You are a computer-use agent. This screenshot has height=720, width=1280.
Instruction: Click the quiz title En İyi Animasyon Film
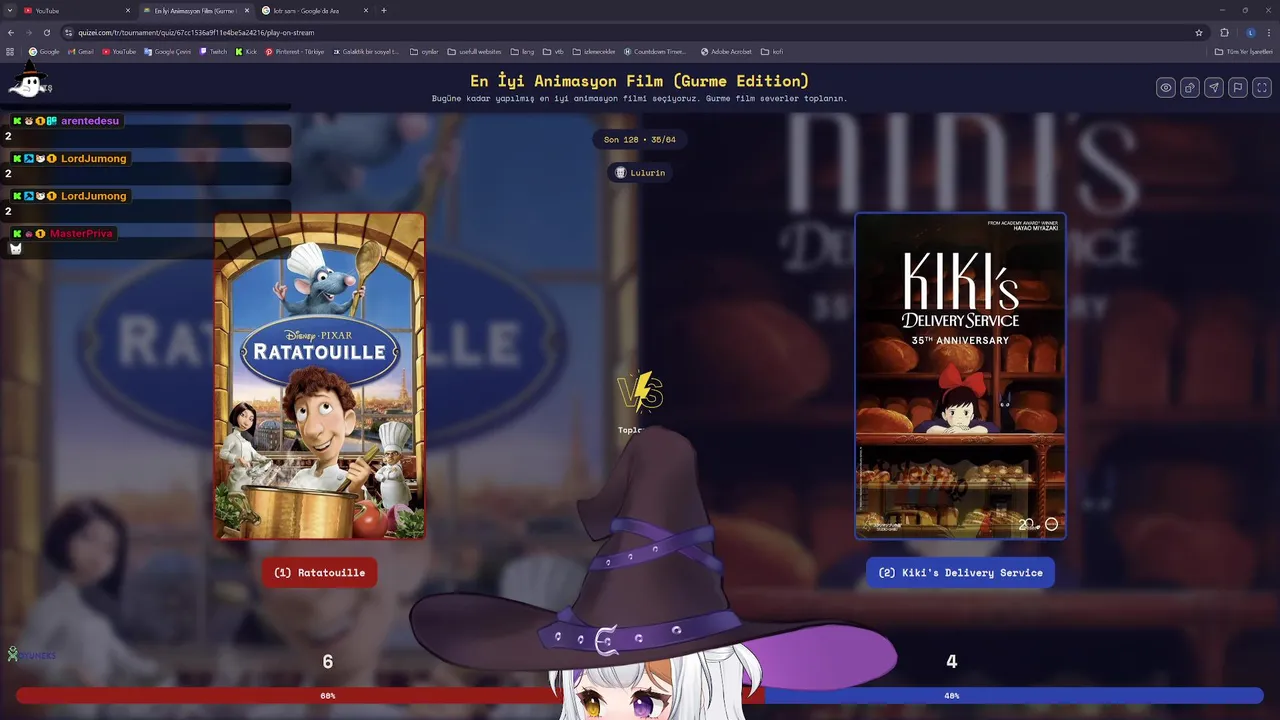click(x=640, y=81)
